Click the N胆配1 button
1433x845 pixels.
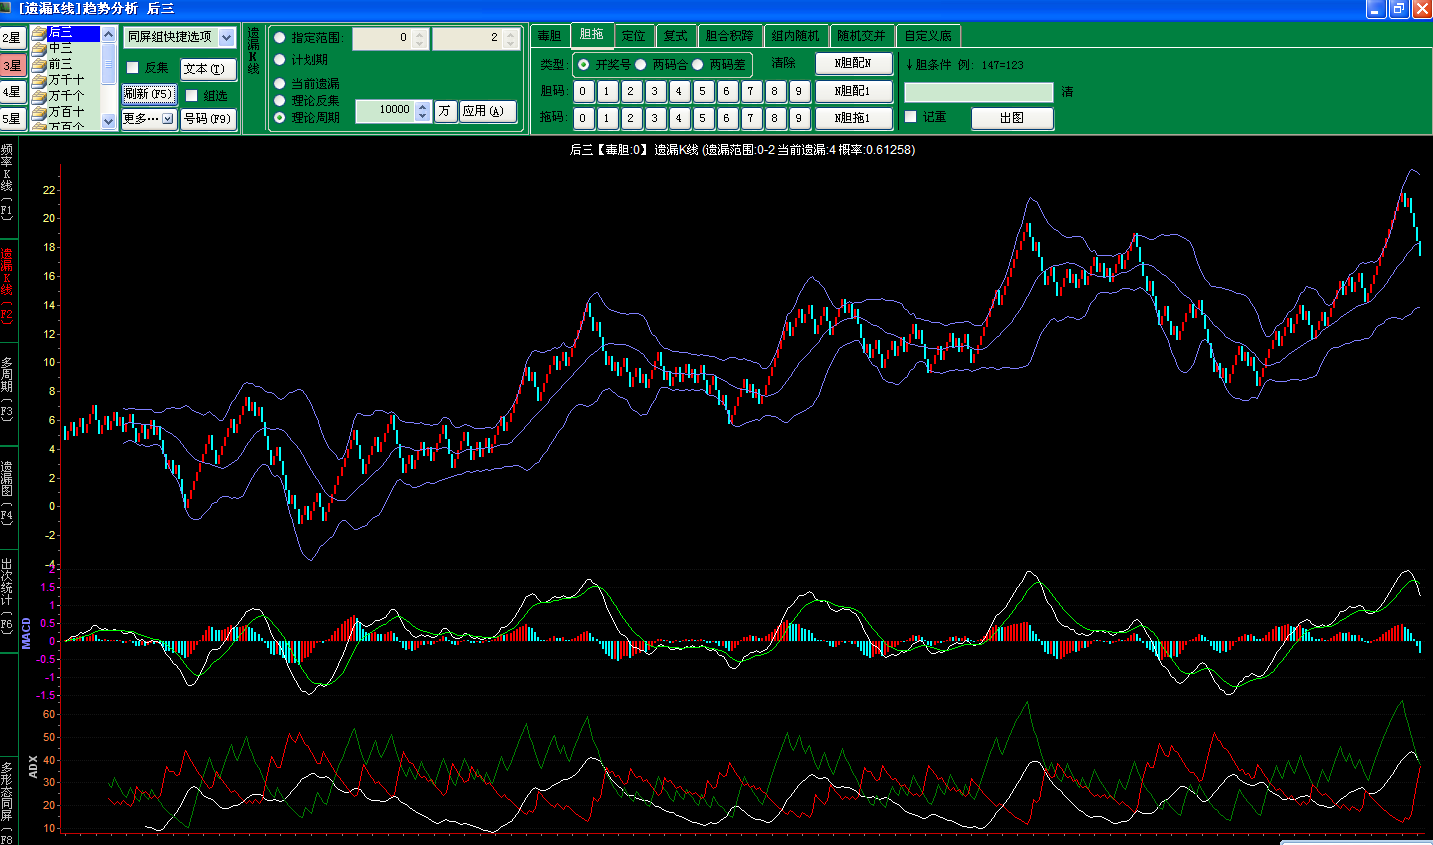click(854, 91)
